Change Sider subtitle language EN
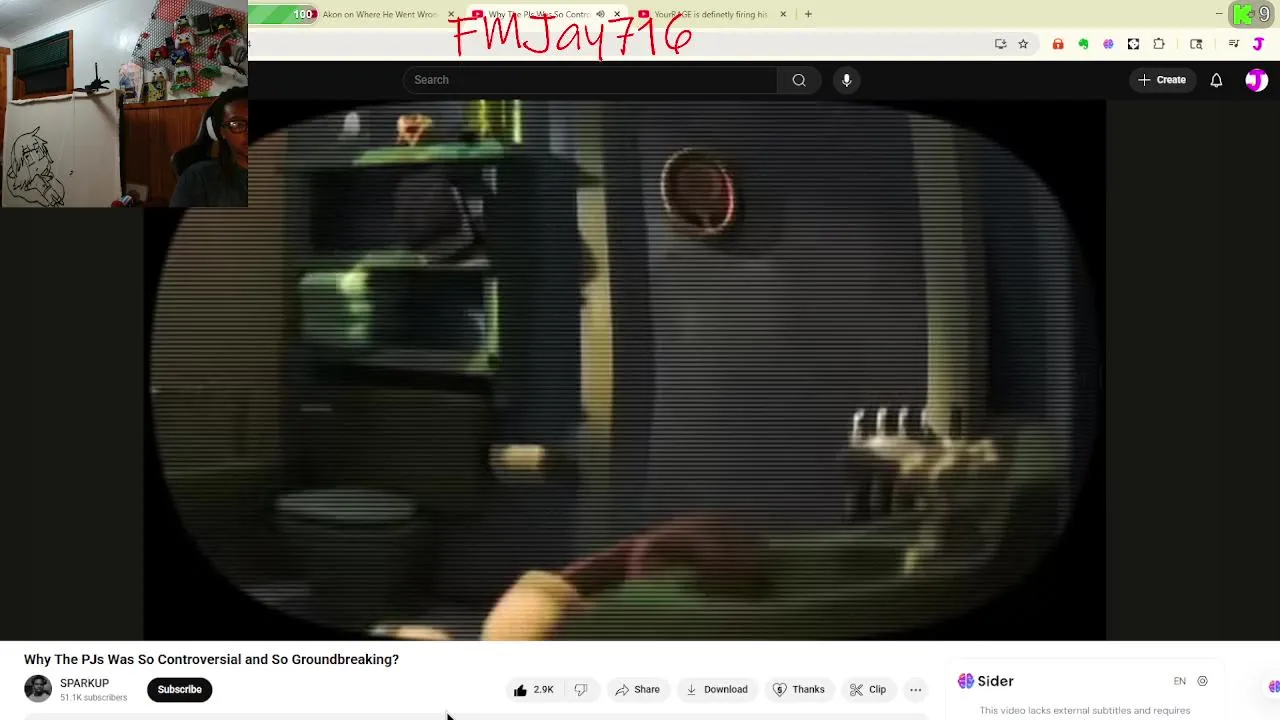The height and width of the screenshot is (720, 1280). pos(1180,681)
